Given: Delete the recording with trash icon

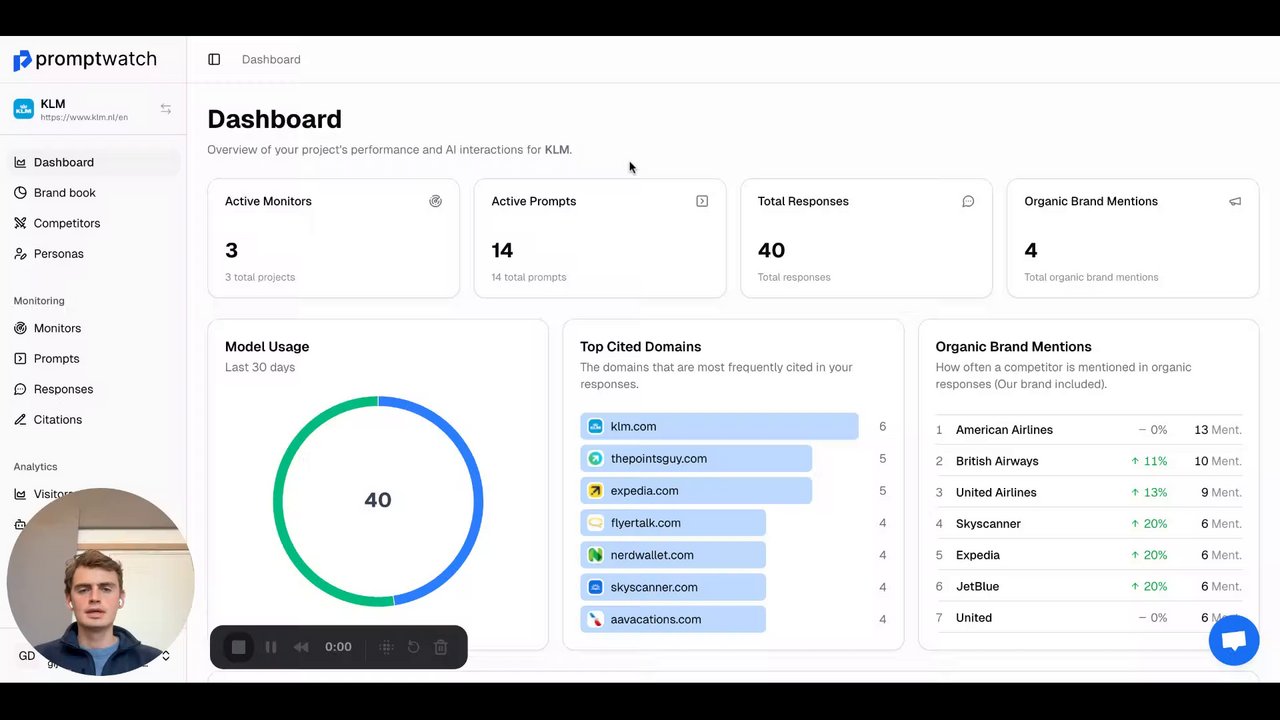Looking at the screenshot, I should [441, 647].
